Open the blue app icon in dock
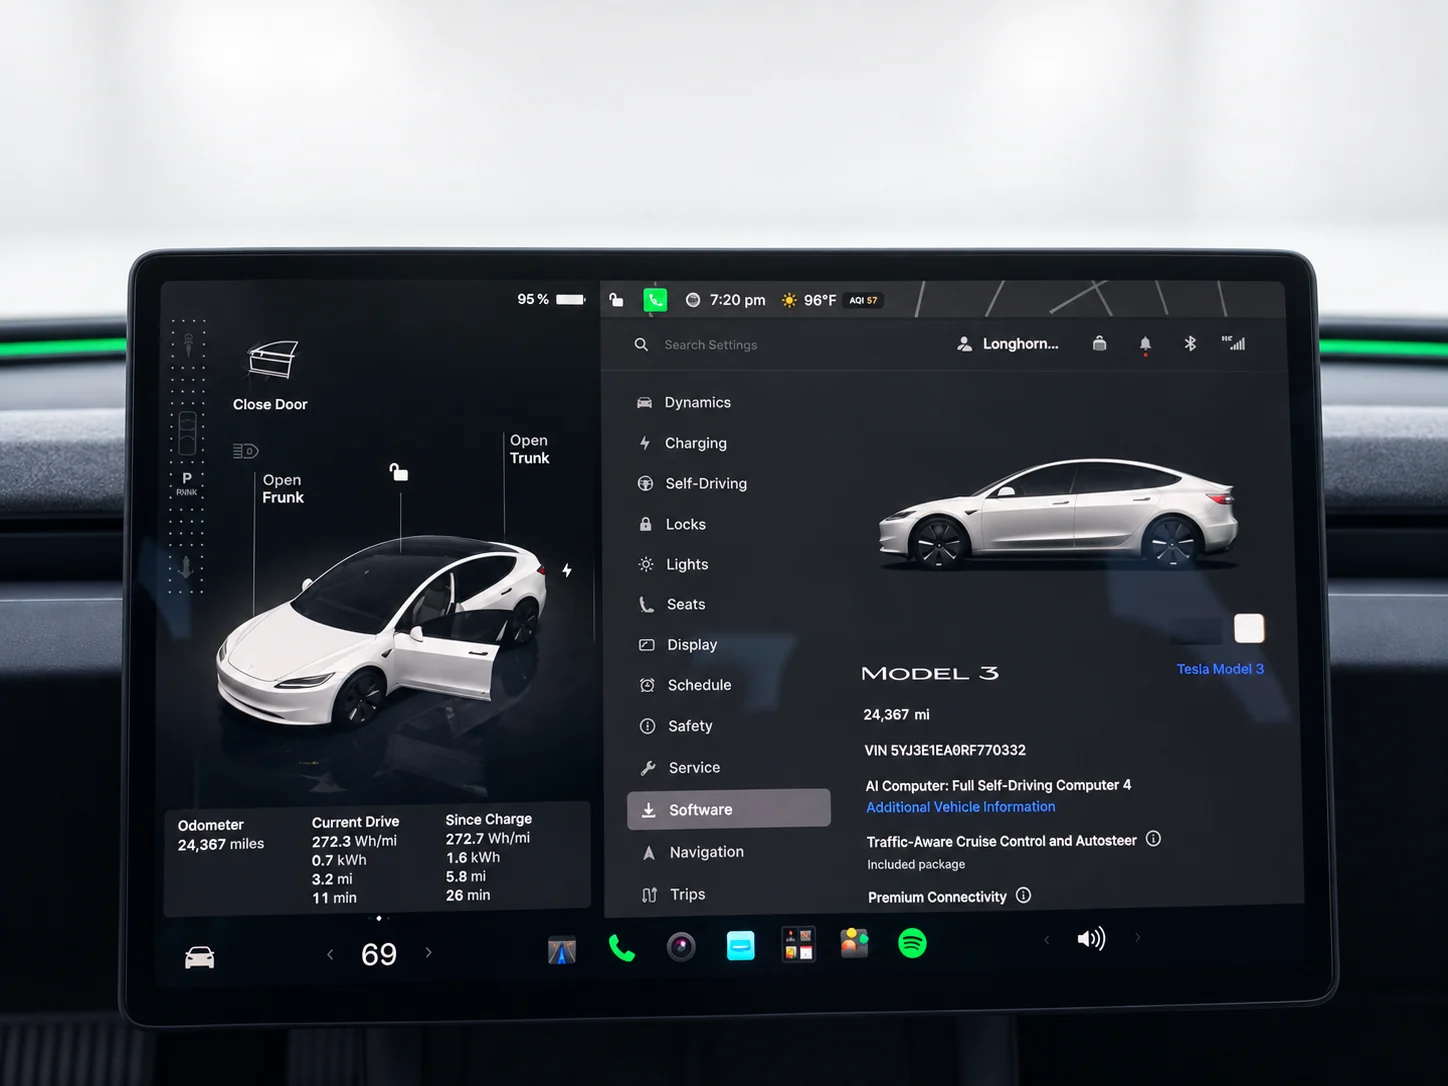Image resolution: width=1448 pixels, height=1086 pixels. click(740, 945)
